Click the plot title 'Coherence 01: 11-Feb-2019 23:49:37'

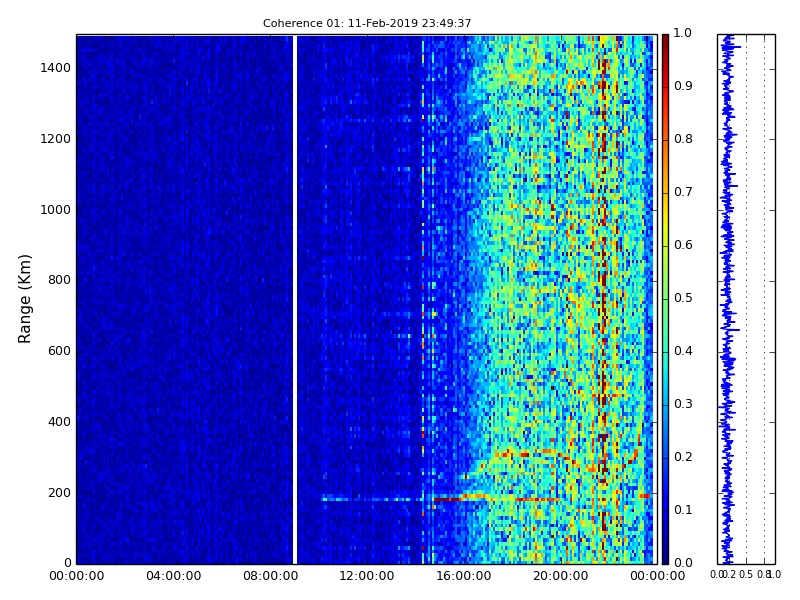[367, 23]
